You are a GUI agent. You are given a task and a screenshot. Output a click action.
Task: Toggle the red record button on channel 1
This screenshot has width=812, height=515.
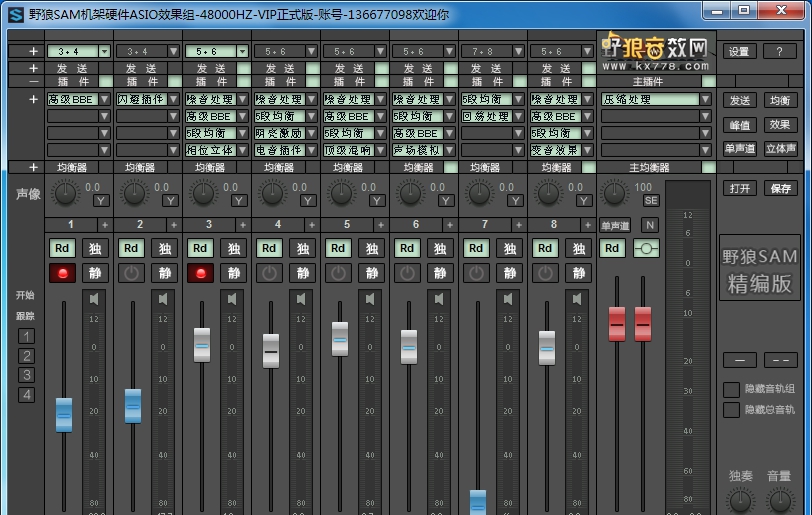click(x=63, y=273)
